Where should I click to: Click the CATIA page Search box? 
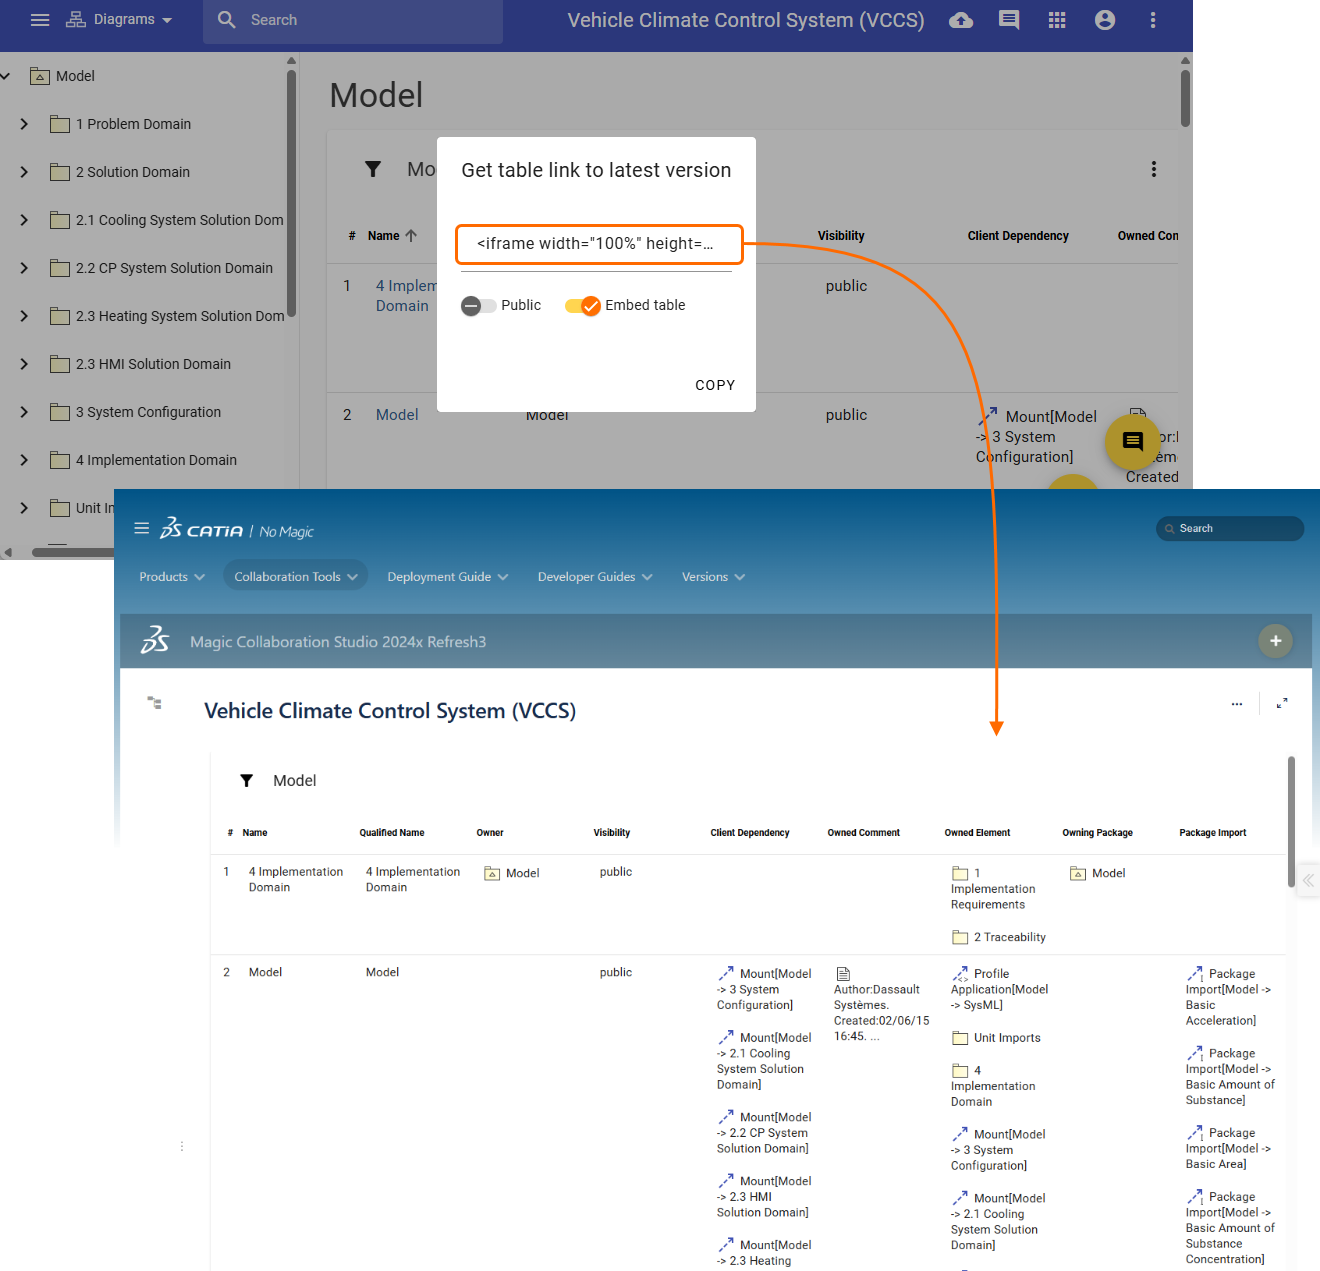(1230, 528)
